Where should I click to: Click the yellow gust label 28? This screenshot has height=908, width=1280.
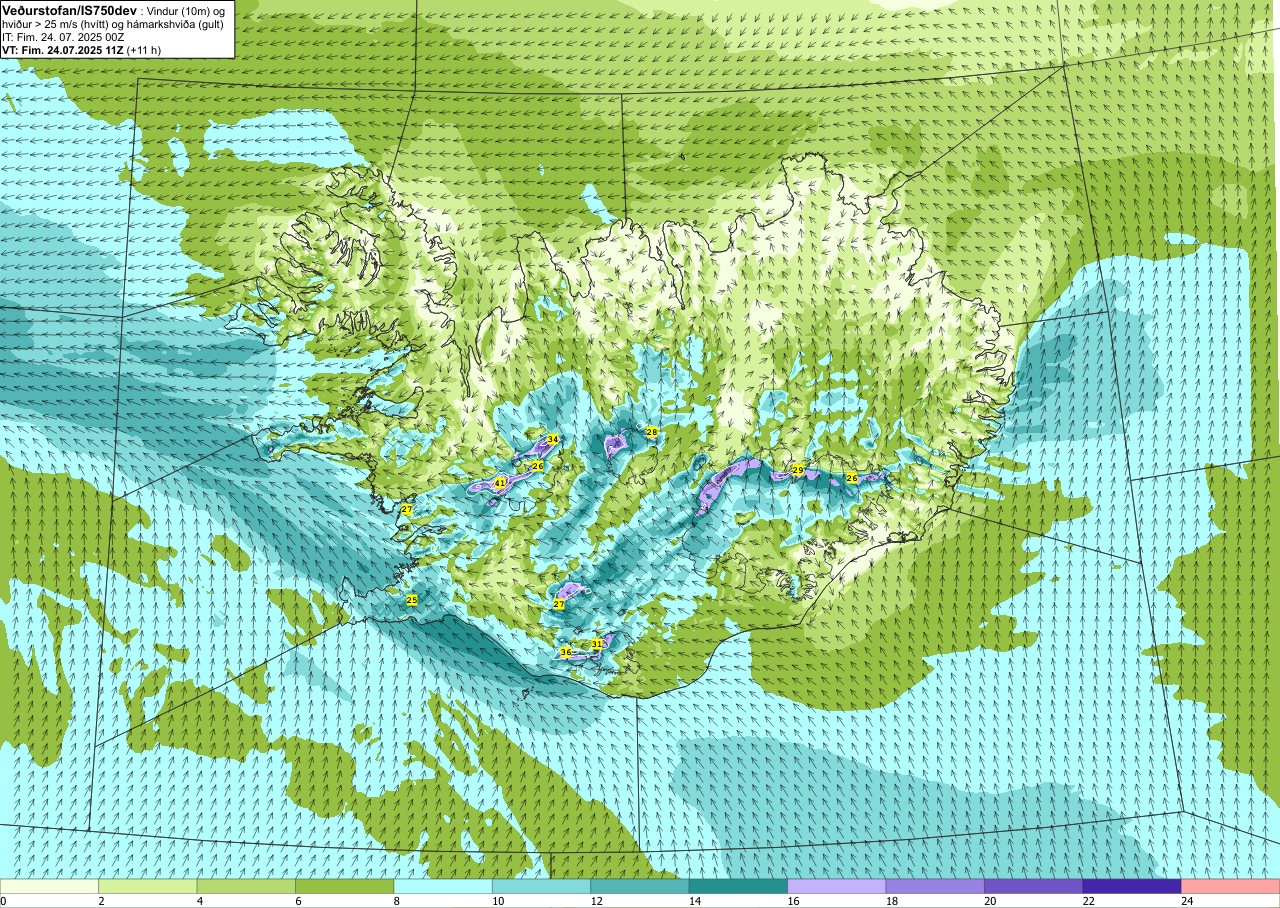click(652, 432)
